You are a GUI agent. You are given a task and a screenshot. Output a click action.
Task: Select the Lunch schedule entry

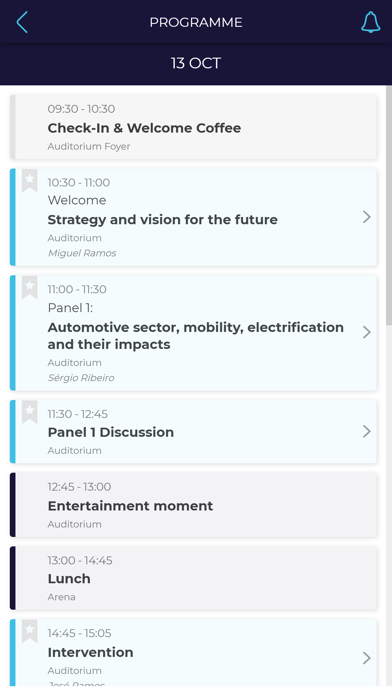point(194,578)
